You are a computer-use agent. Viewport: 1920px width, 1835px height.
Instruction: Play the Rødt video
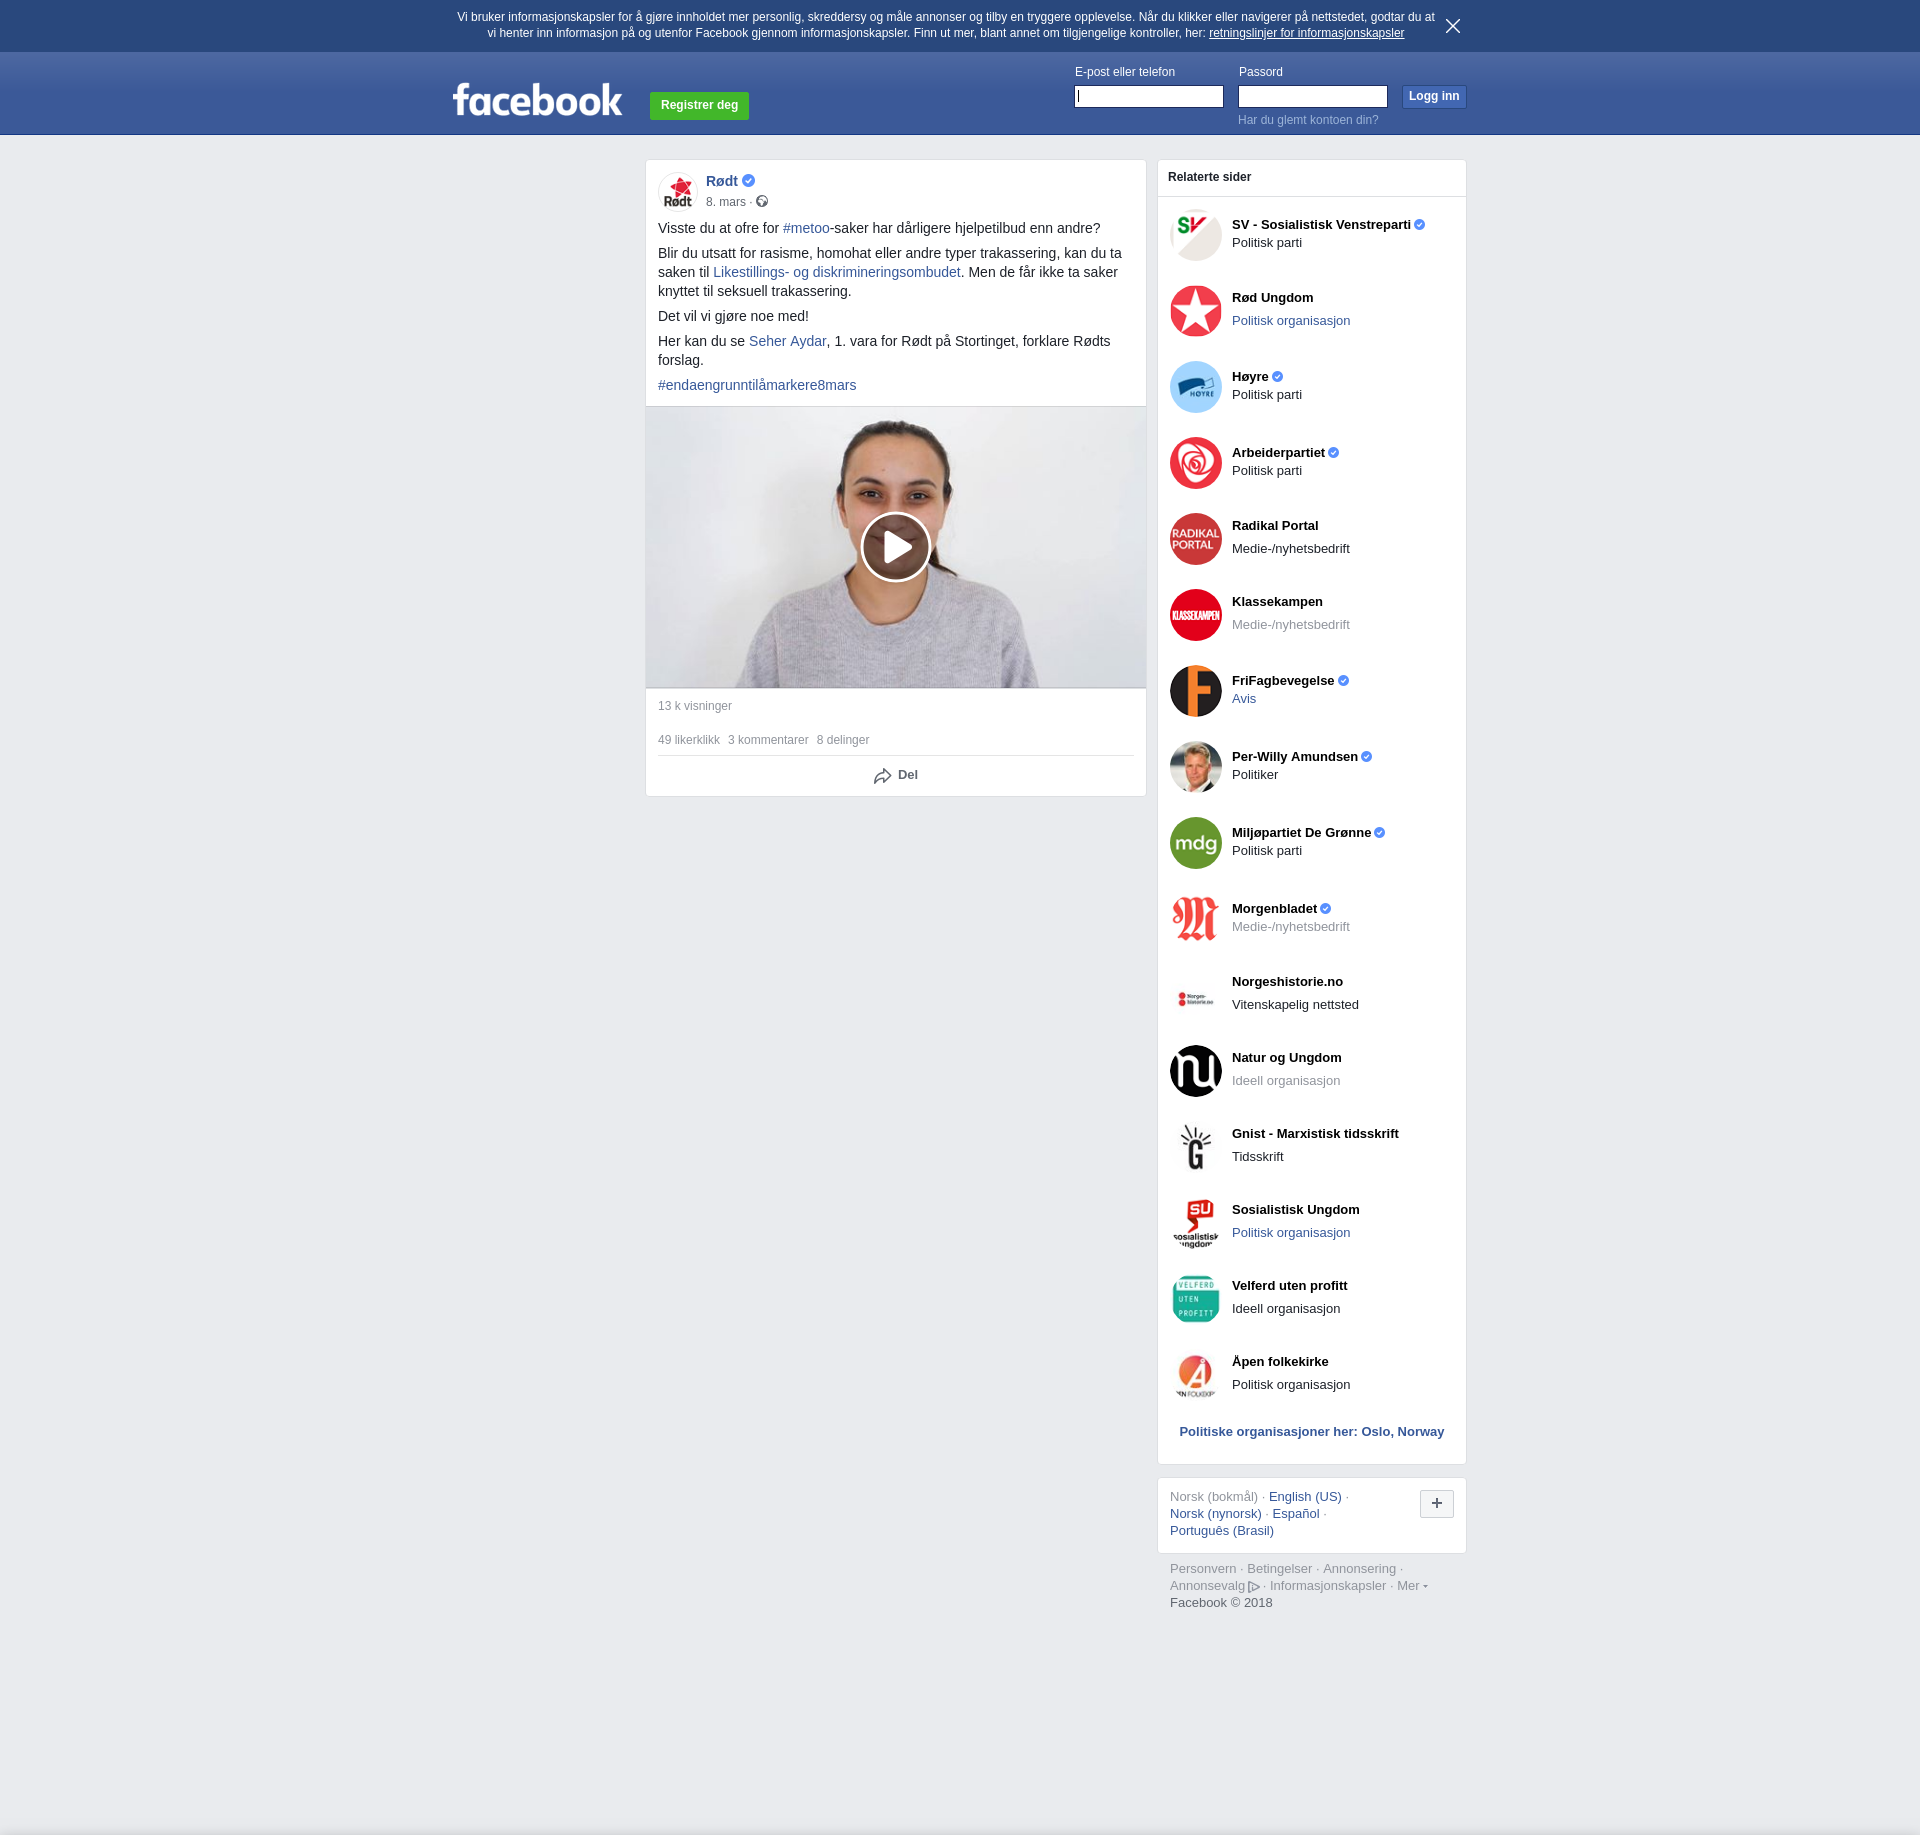click(896, 547)
